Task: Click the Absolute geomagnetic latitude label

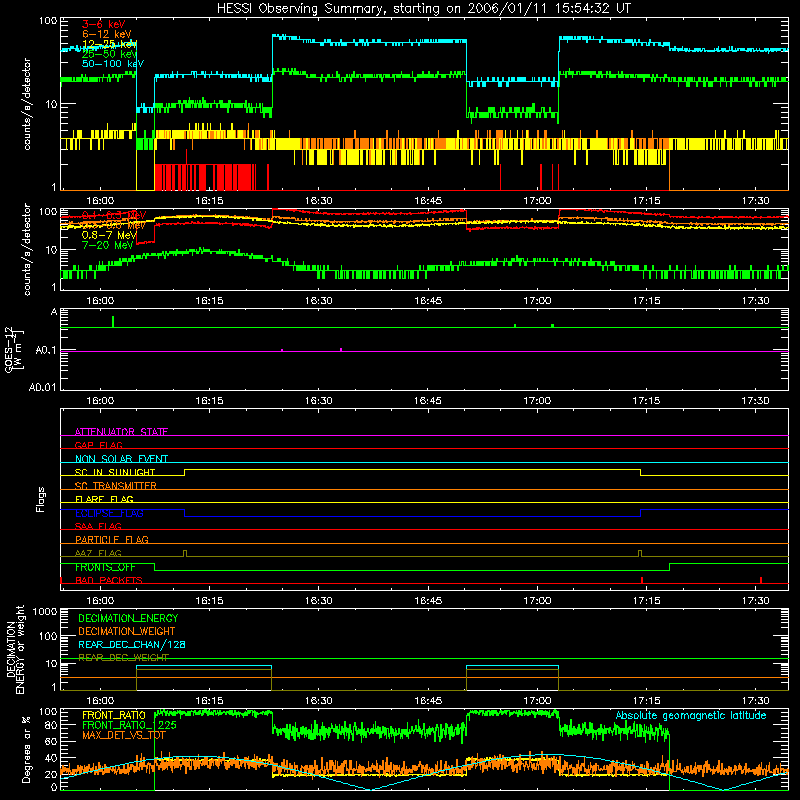Action: 691,716
